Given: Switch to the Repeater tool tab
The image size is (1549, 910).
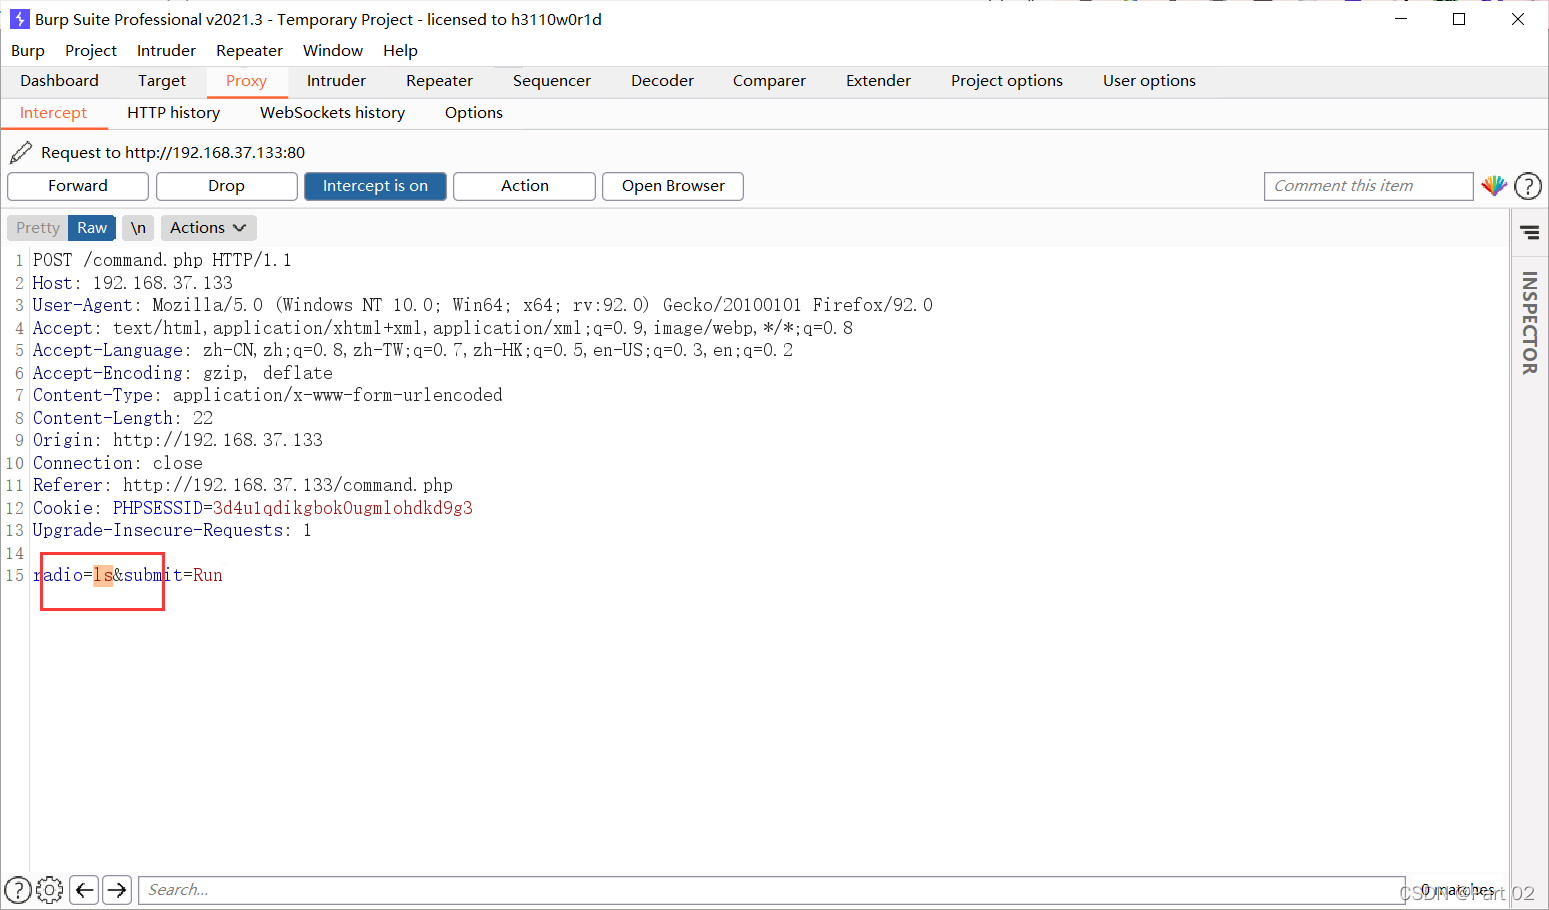Looking at the screenshot, I should click(x=439, y=81).
